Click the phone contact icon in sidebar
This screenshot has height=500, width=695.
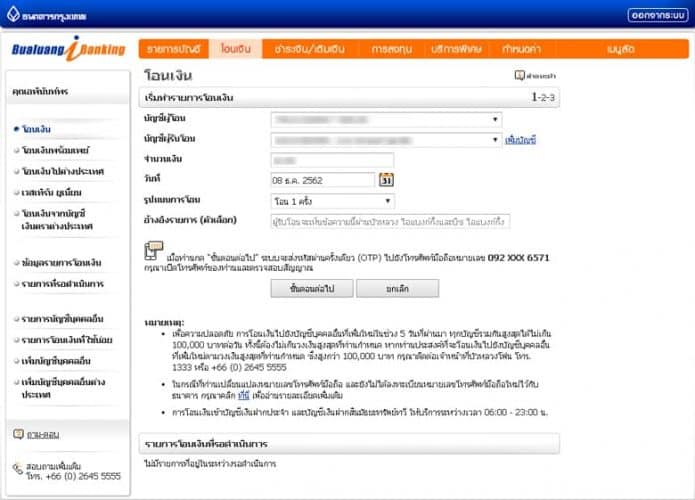[19, 469]
